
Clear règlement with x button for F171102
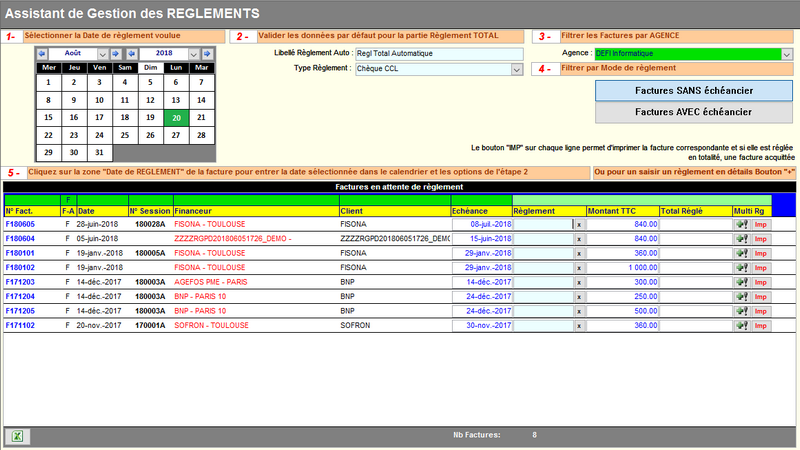pyautogui.click(x=577, y=326)
